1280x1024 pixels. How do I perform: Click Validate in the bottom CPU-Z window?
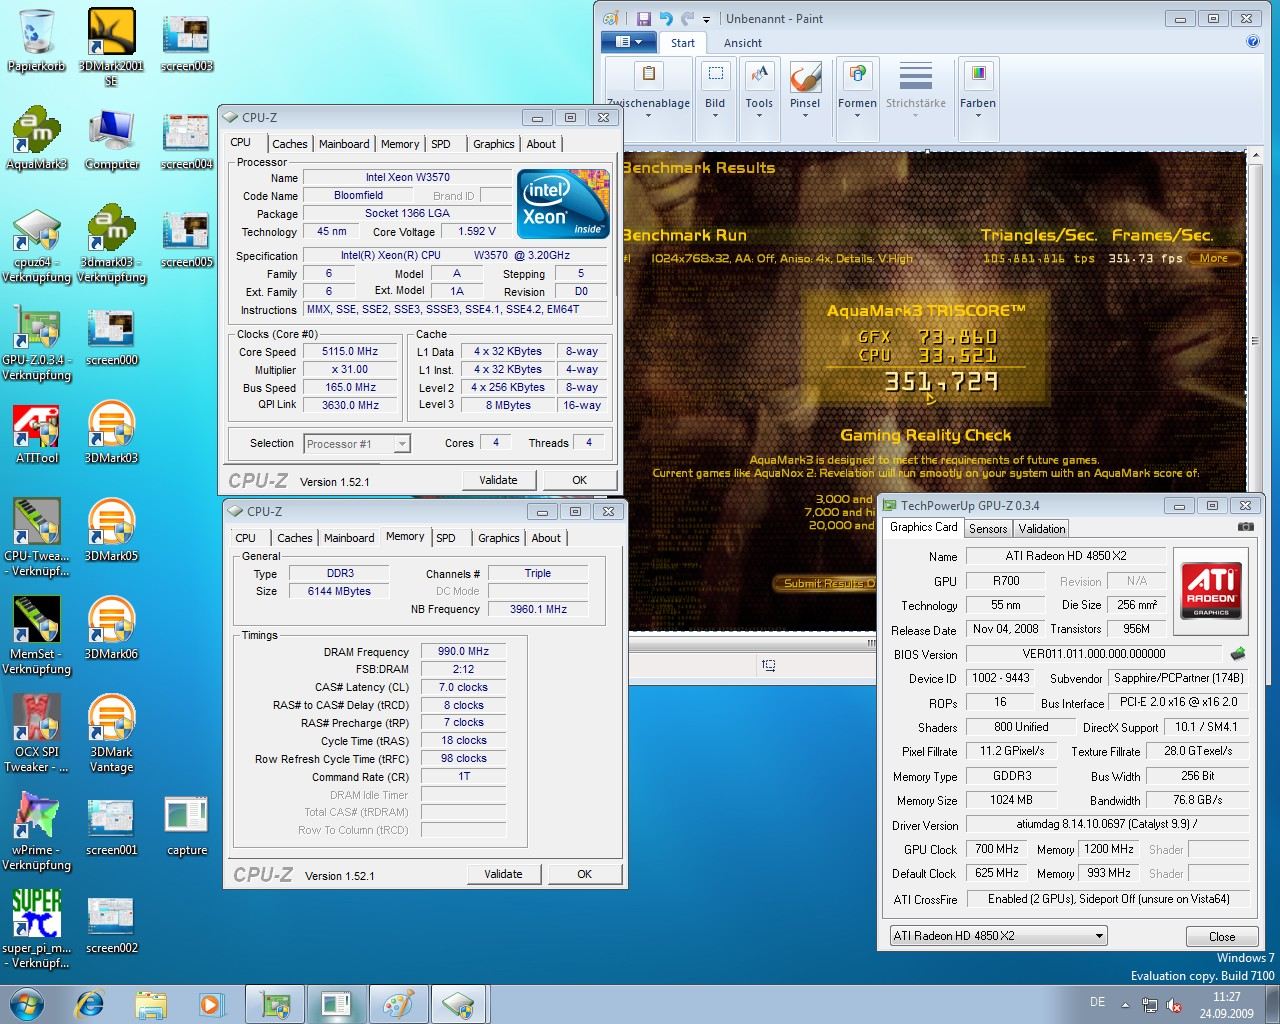click(x=503, y=874)
